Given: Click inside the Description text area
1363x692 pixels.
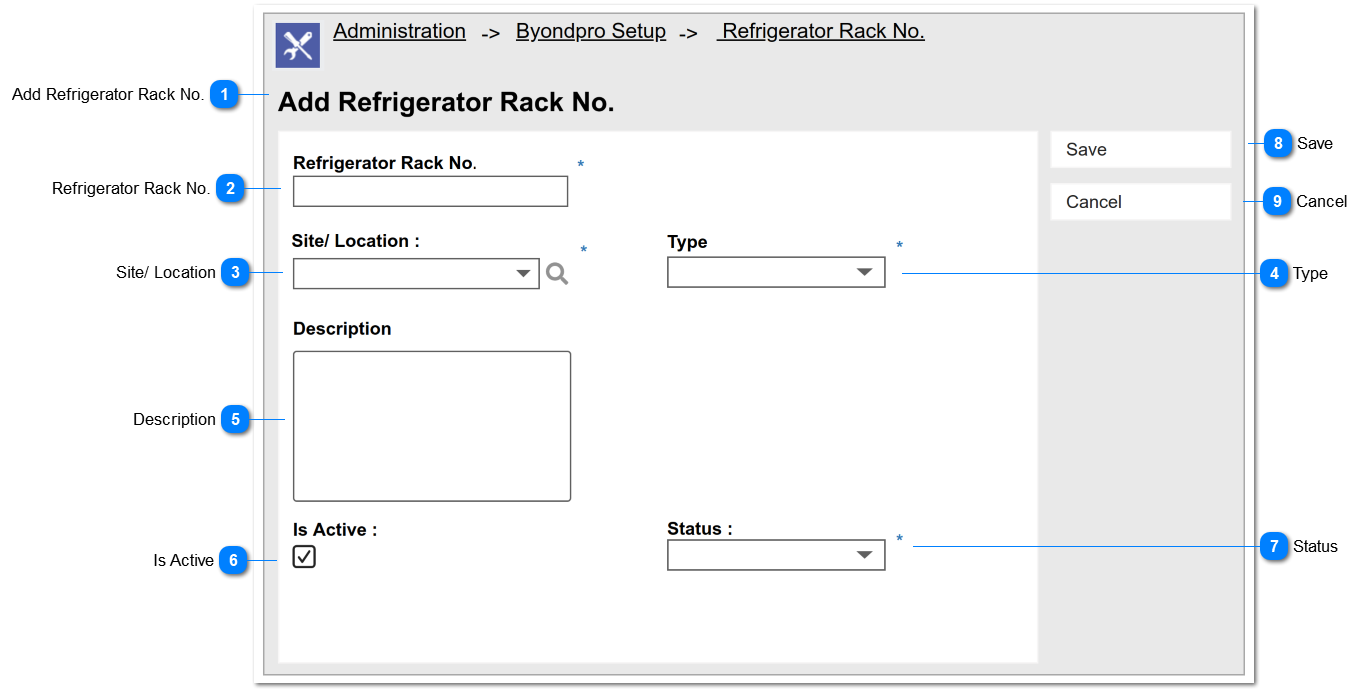Looking at the screenshot, I should pos(432,426).
